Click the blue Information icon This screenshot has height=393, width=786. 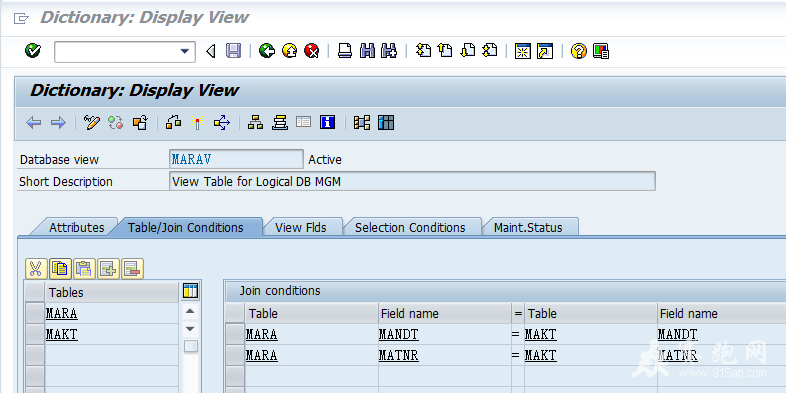click(x=327, y=122)
